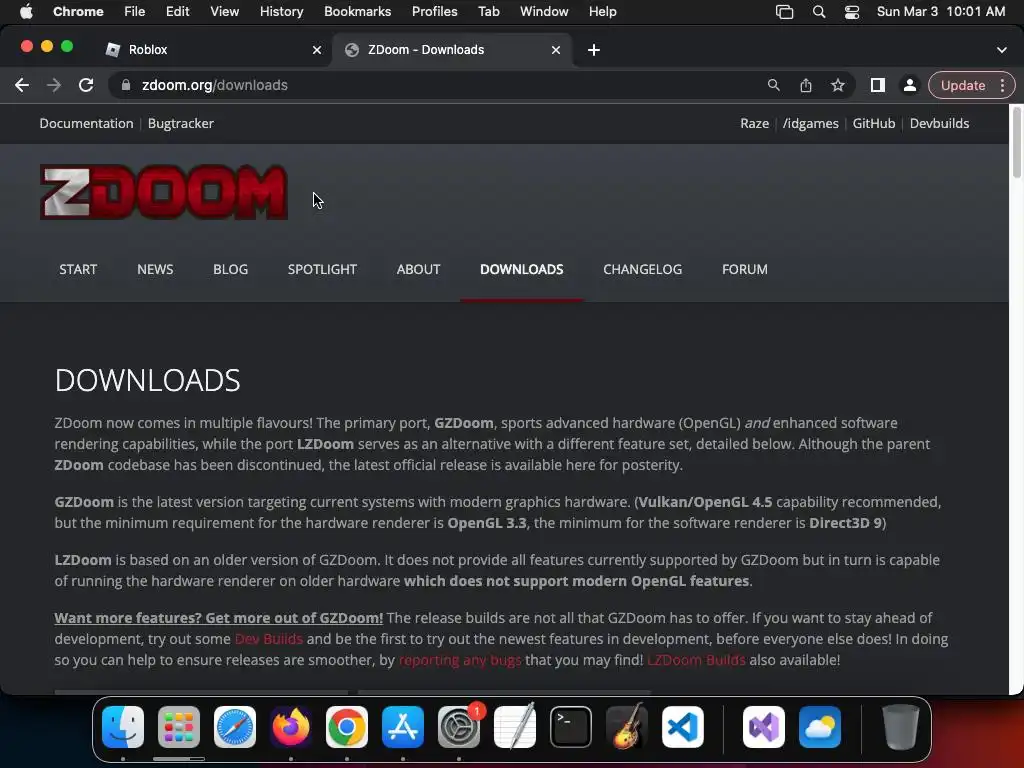
Task: Bookmark this page with star icon
Action: coord(838,85)
